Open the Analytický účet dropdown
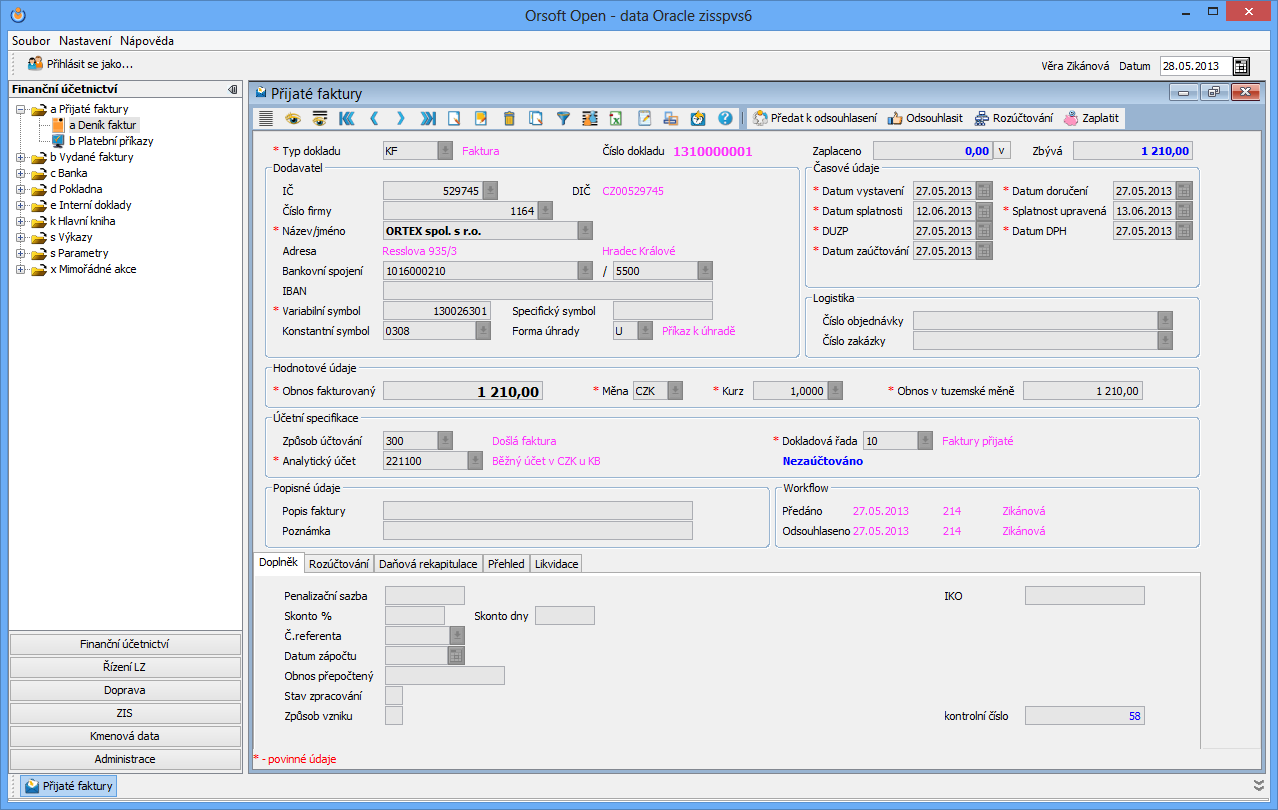Viewport: 1278px width, 810px height. tap(476, 461)
